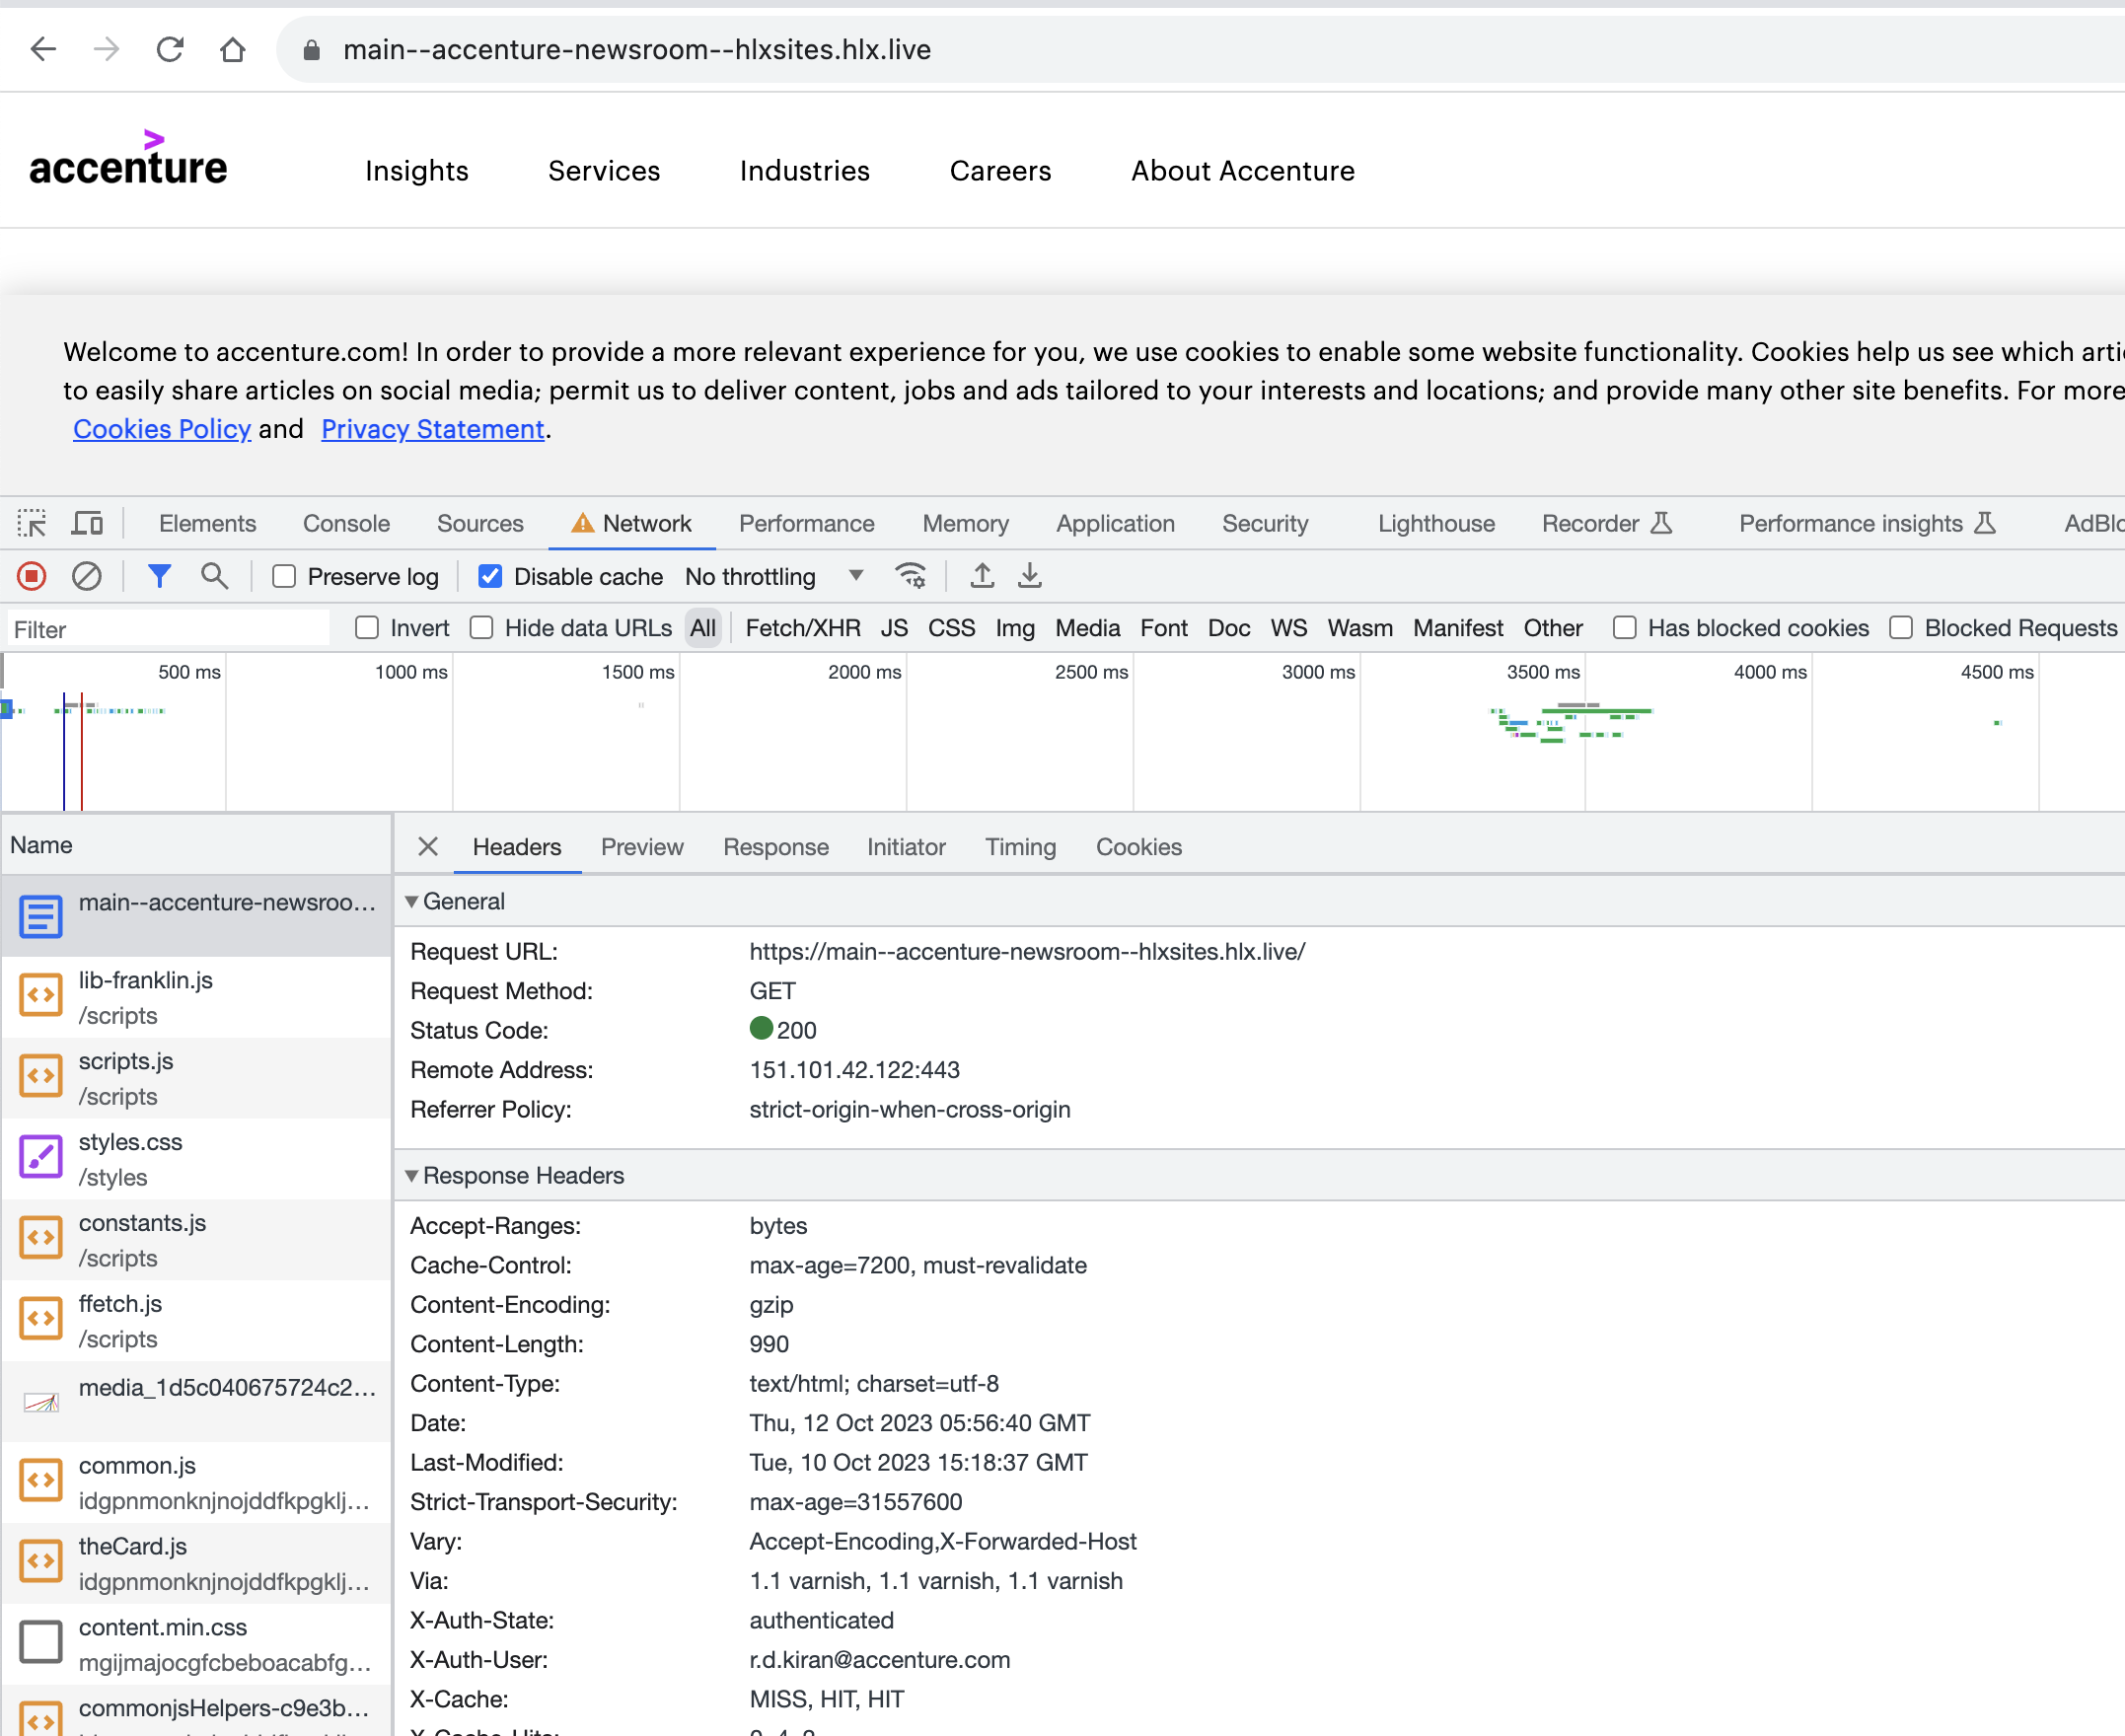
Task: Toggle device toolbar icon
Action: (x=87, y=523)
